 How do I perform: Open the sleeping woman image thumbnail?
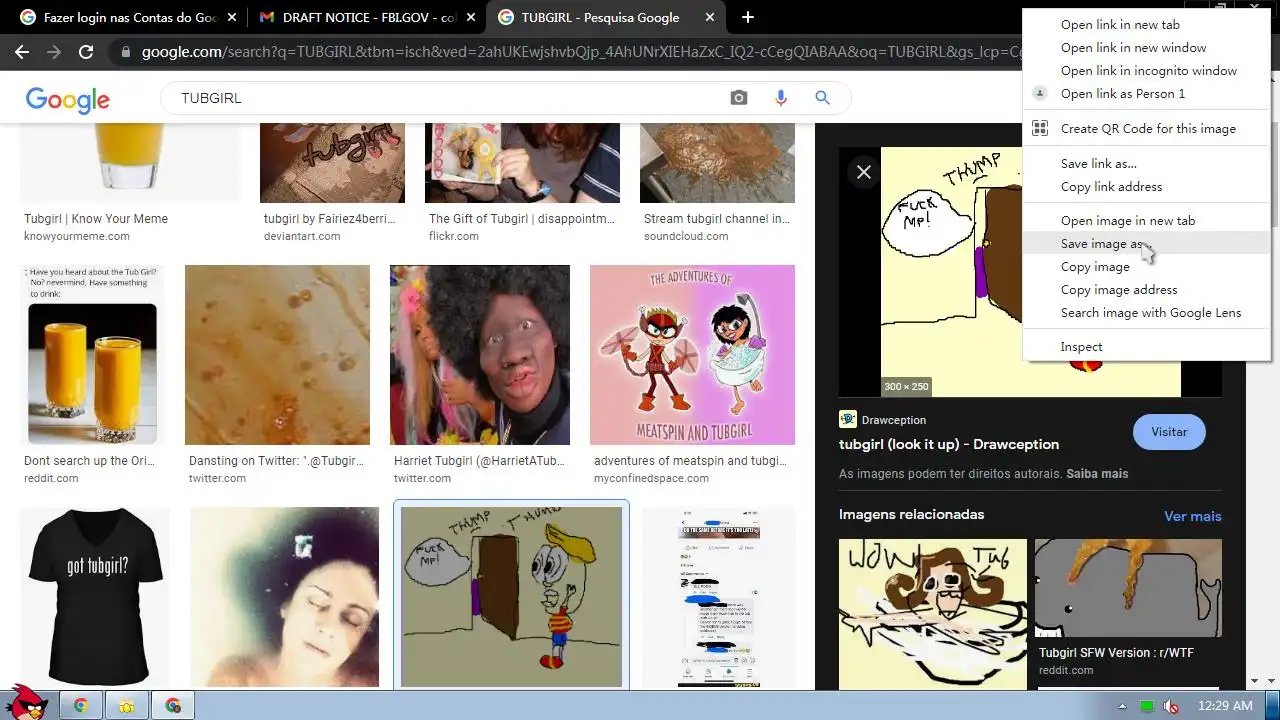point(284,597)
